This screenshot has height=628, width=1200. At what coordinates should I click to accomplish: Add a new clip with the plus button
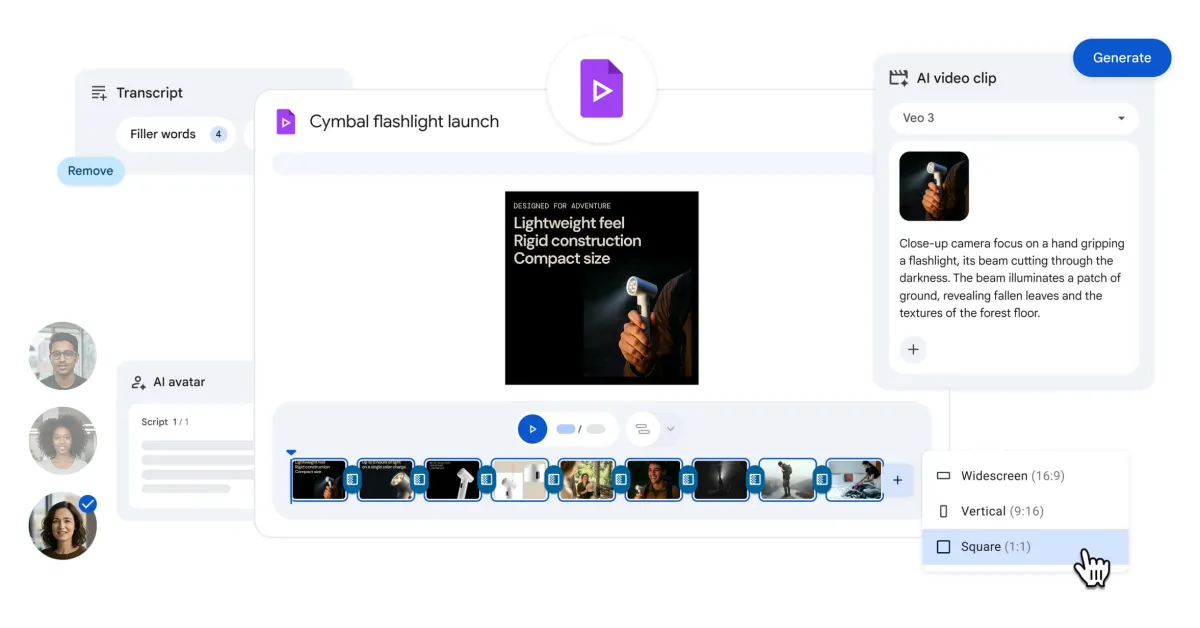[x=897, y=480]
